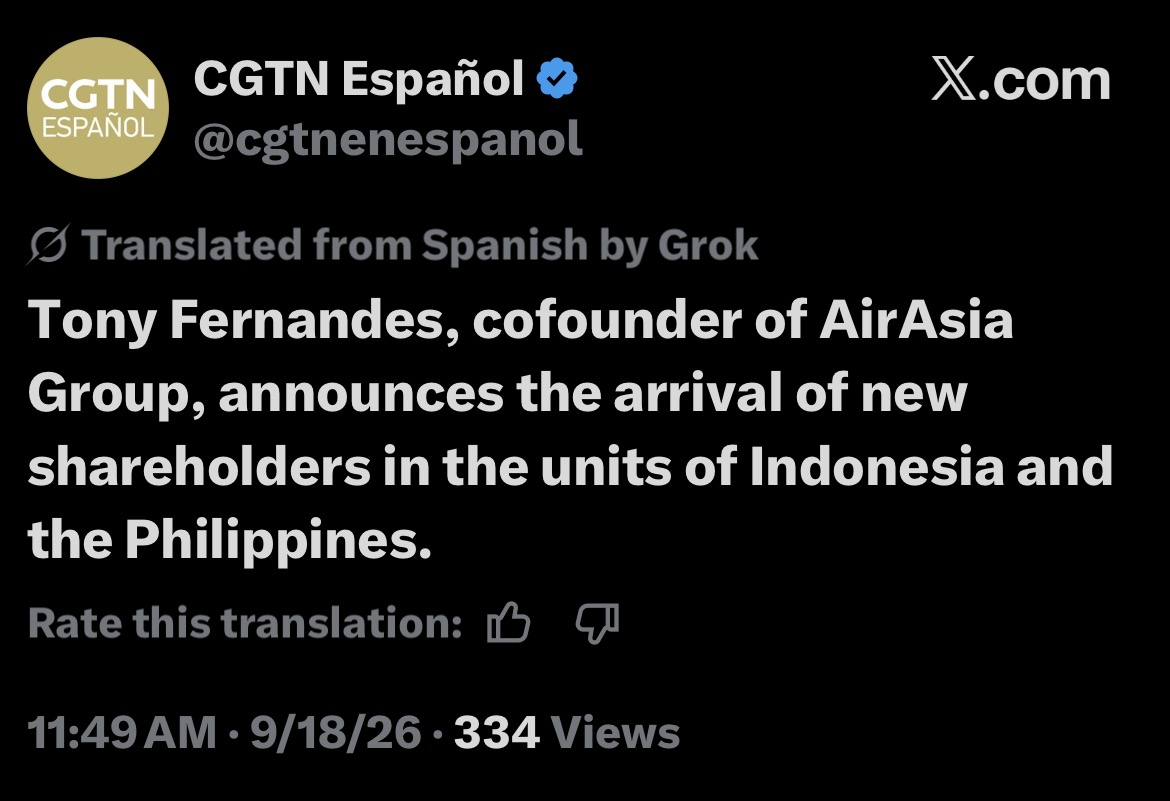Click the 9/18/26 date
Screen dimensions: 1170x801
click(x=336, y=732)
